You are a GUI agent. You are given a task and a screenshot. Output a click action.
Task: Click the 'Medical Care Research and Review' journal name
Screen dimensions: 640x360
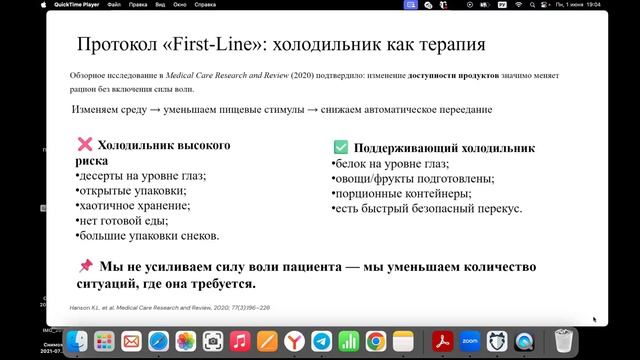[x=227, y=76]
